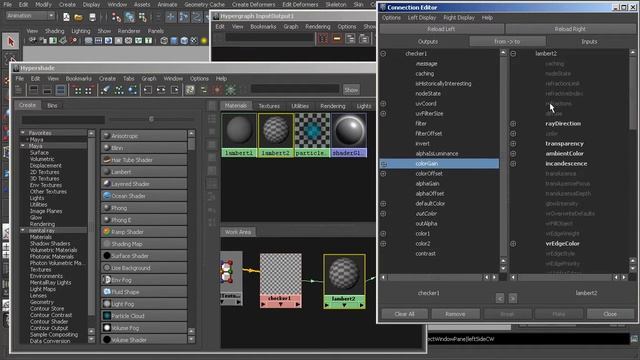Create a Surface Shader node
Viewport: 640px width, 360px height.
(144, 256)
